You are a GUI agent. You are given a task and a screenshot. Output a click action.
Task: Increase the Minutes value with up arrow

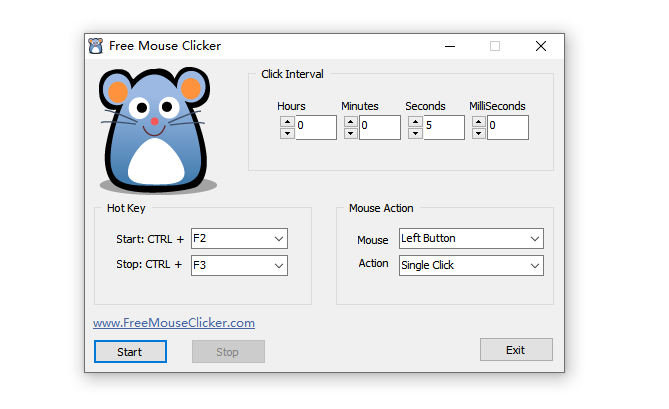351,122
